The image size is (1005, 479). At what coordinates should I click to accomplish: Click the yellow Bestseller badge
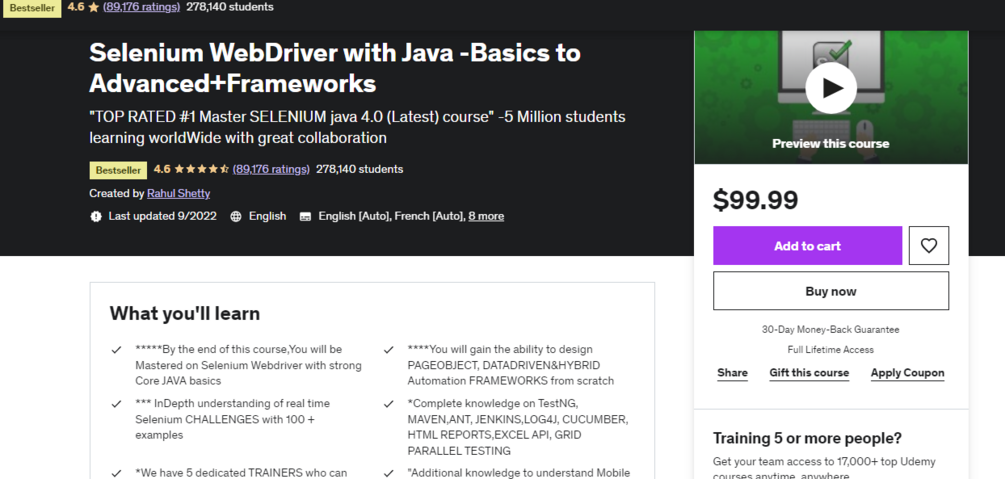(x=118, y=170)
